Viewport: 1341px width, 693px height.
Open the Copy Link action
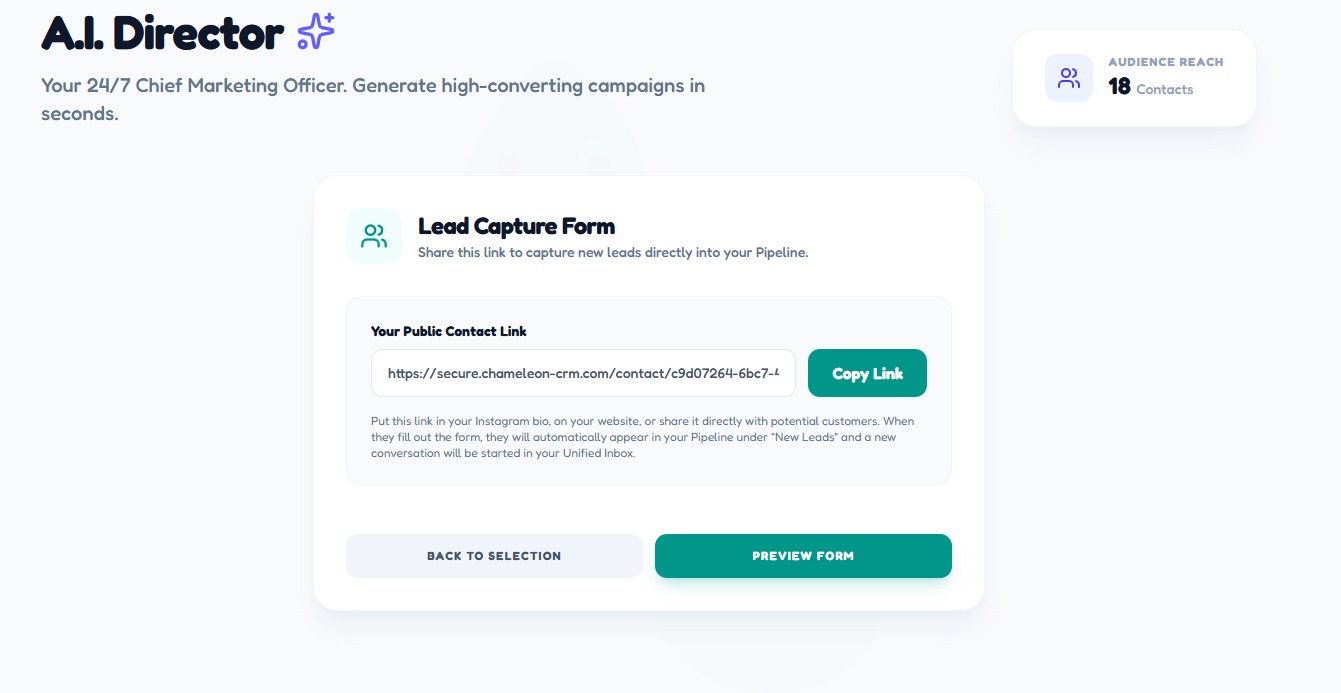pyautogui.click(x=866, y=372)
